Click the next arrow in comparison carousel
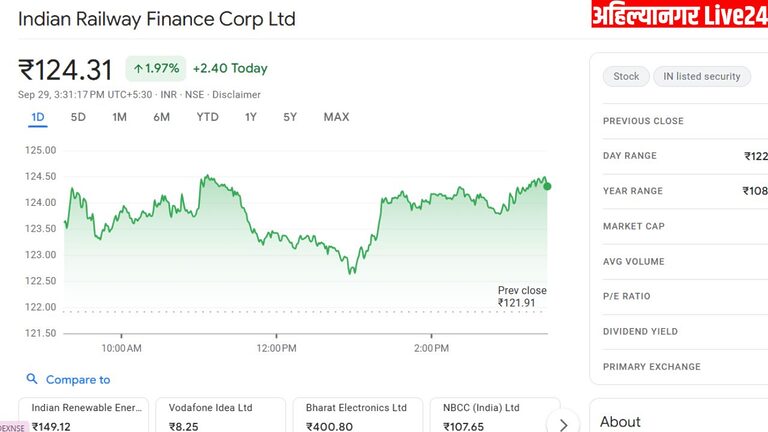The height and width of the screenshot is (432, 768). (x=563, y=423)
